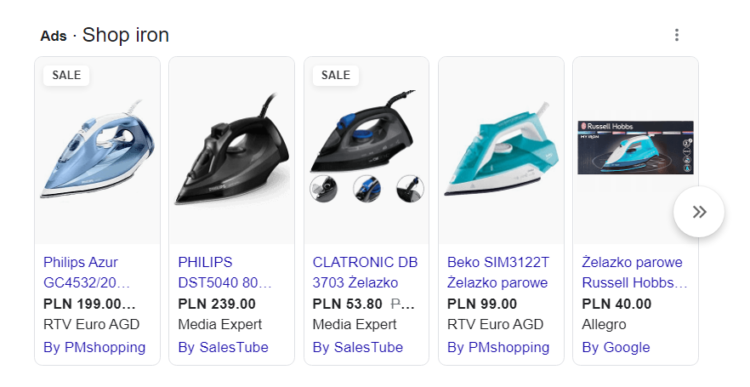Click the By Google link under Allegro
This screenshot has width=750, height=387.
coord(616,347)
